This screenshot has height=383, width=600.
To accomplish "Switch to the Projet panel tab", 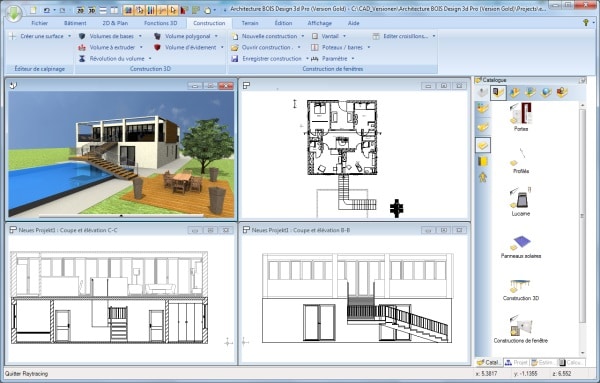I will click(x=516, y=362).
